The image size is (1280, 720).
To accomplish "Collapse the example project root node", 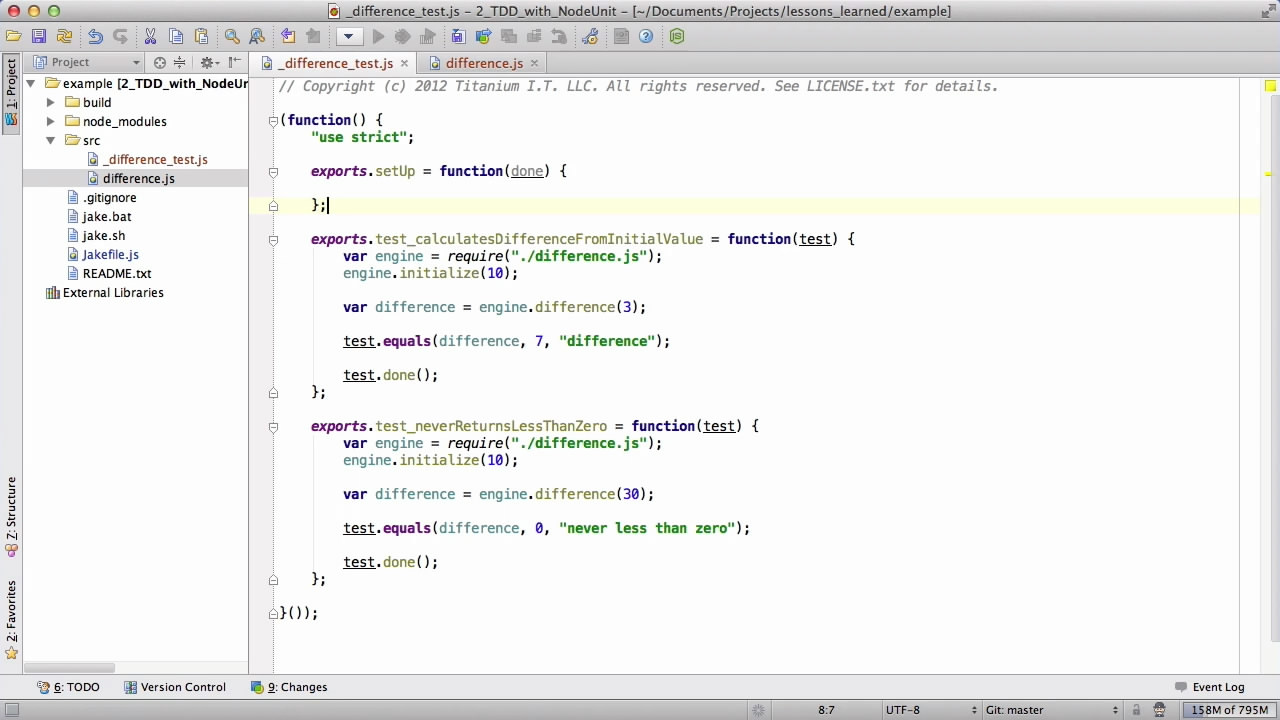I will pyautogui.click(x=31, y=83).
